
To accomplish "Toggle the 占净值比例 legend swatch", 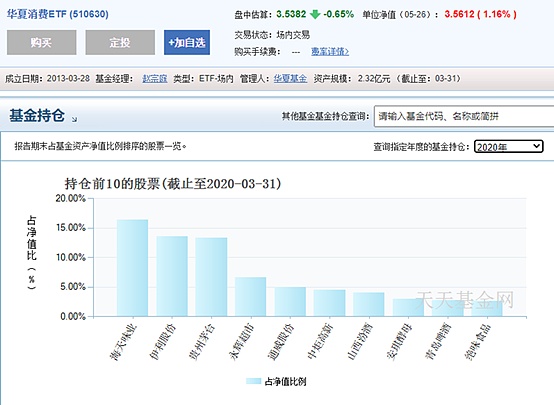I will coord(253,381).
